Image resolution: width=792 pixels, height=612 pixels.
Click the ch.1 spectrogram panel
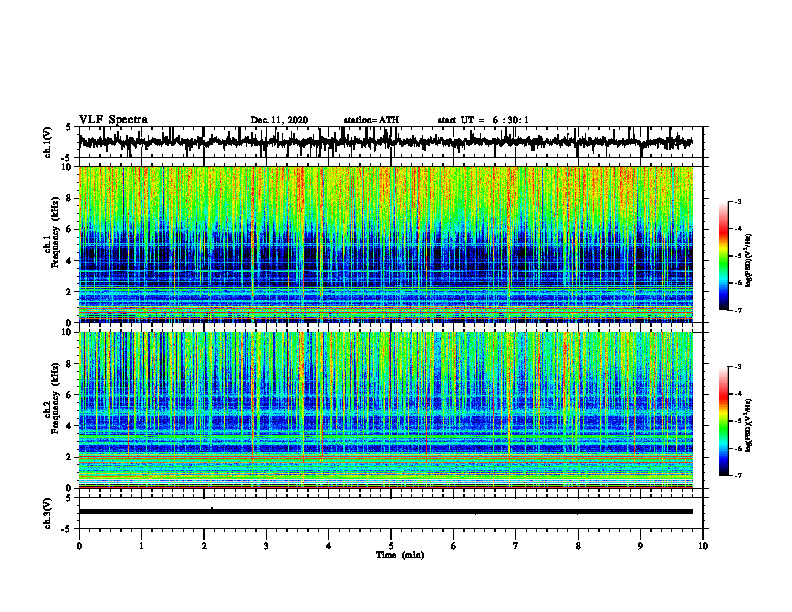[385, 244]
